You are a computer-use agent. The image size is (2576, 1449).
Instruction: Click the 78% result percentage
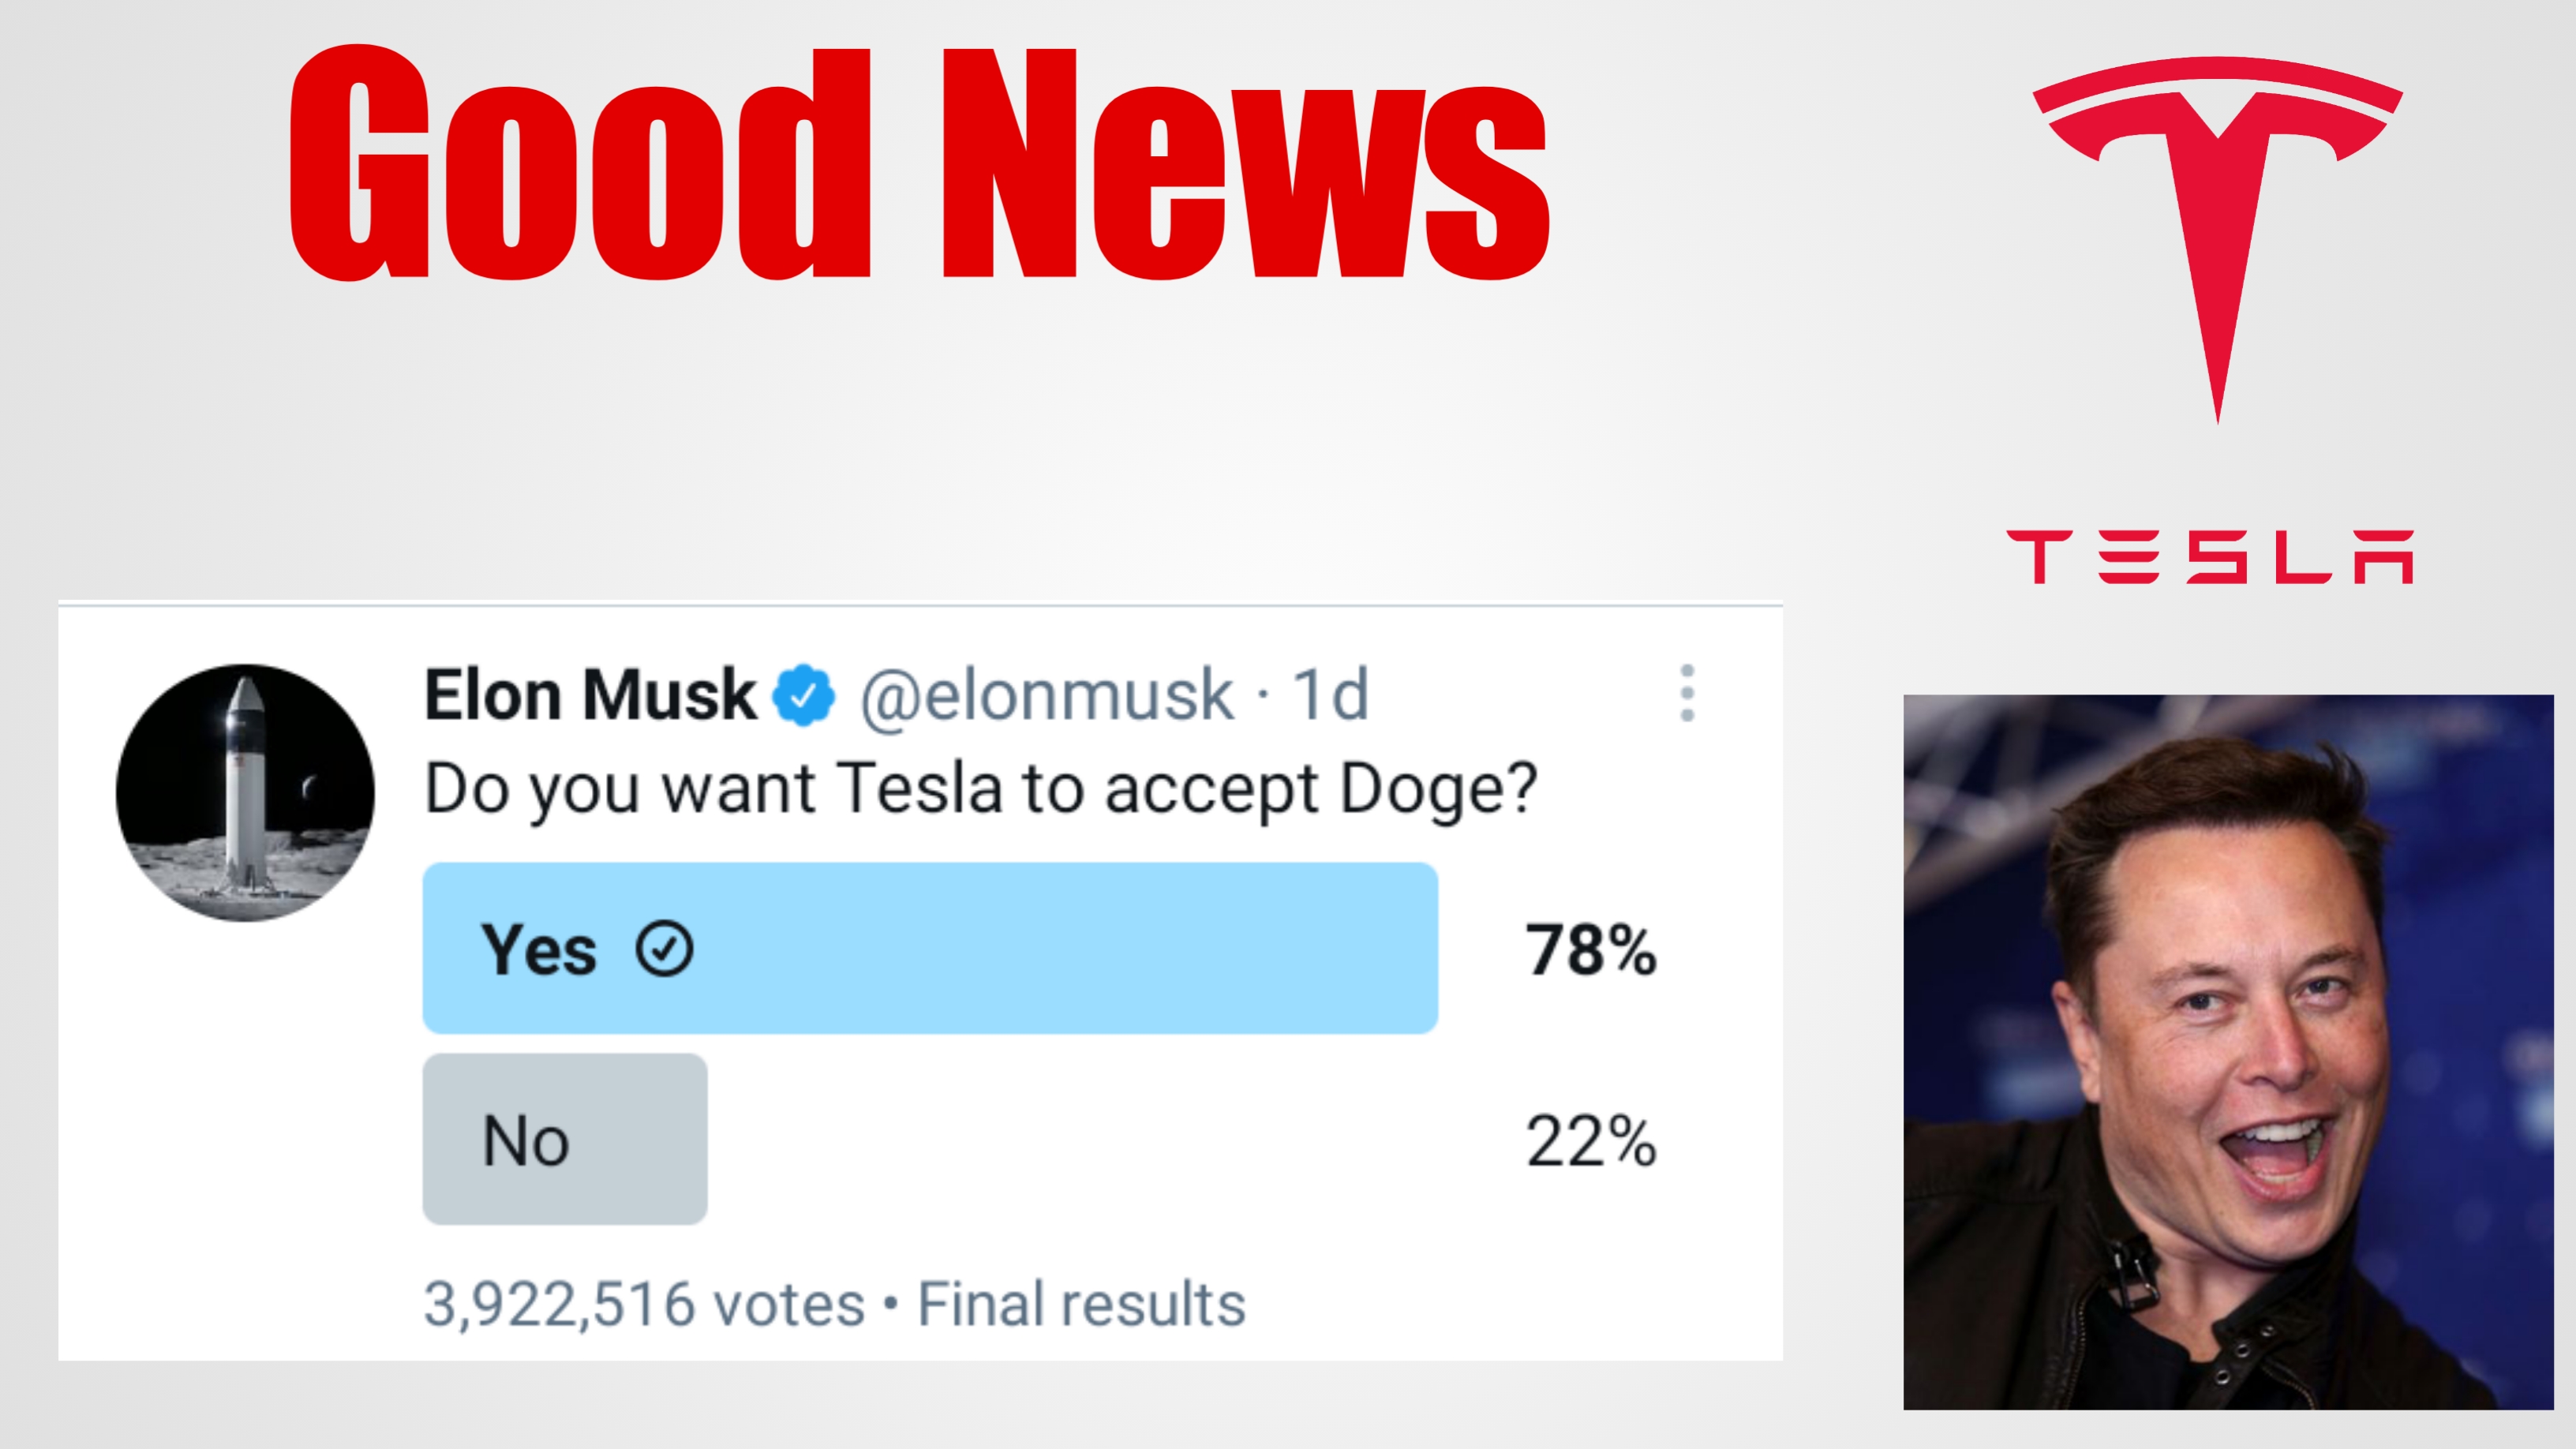click(x=1591, y=949)
